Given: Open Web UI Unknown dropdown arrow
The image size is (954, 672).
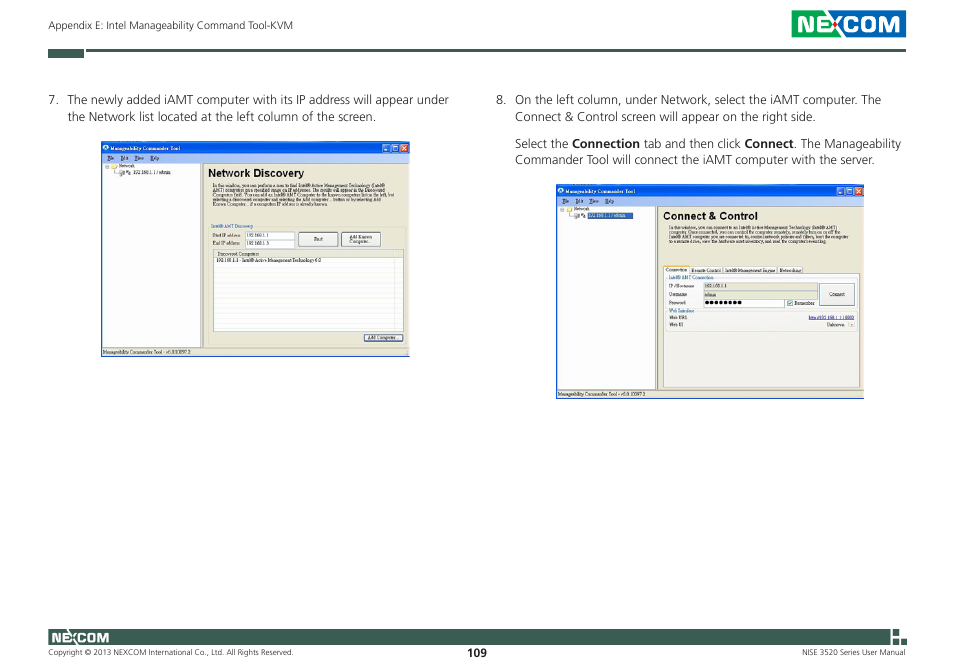Looking at the screenshot, I should 851,325.
